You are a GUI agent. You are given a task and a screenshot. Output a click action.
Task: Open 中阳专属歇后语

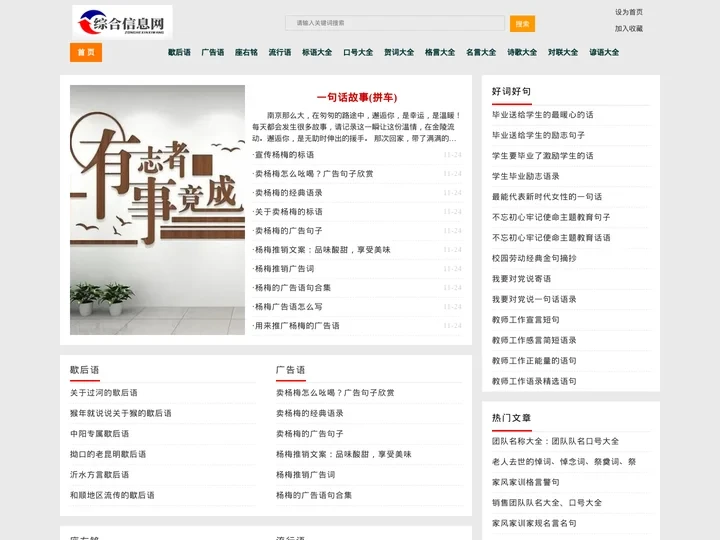pos(100,433)
